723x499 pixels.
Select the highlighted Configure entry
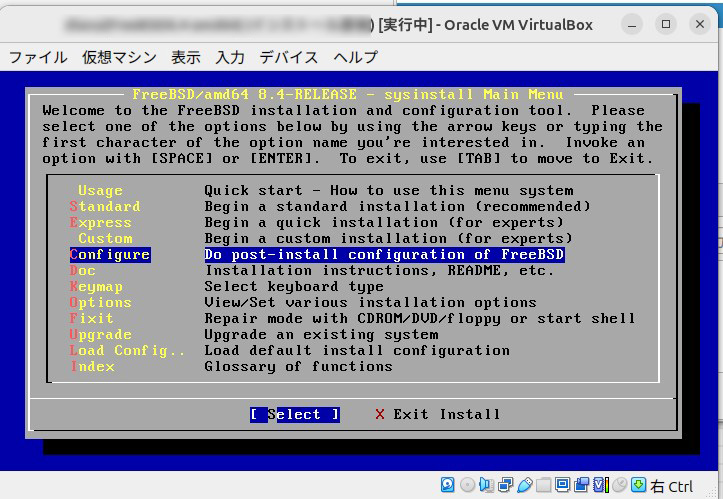click(x=110, y=254)
